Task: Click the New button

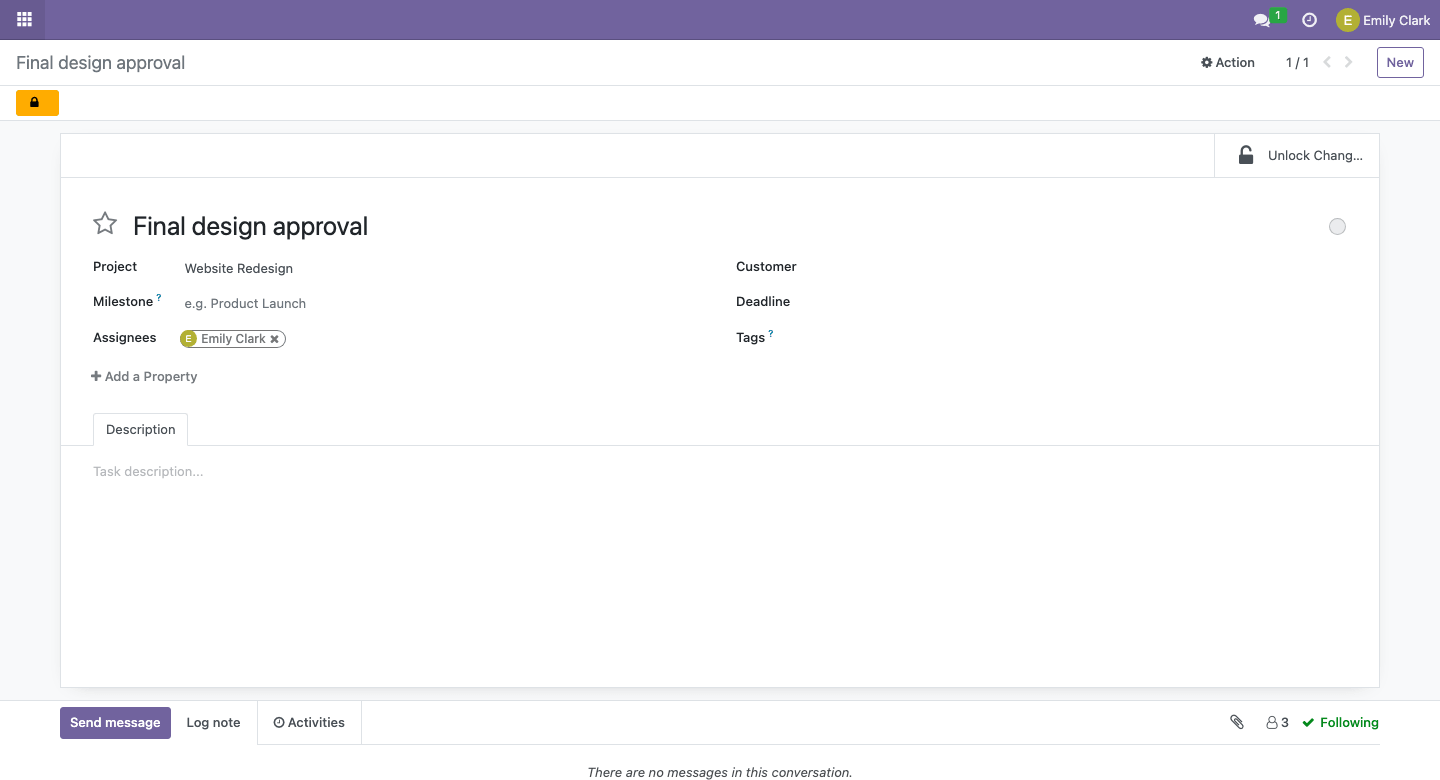Action: (x=1400, y=62)
